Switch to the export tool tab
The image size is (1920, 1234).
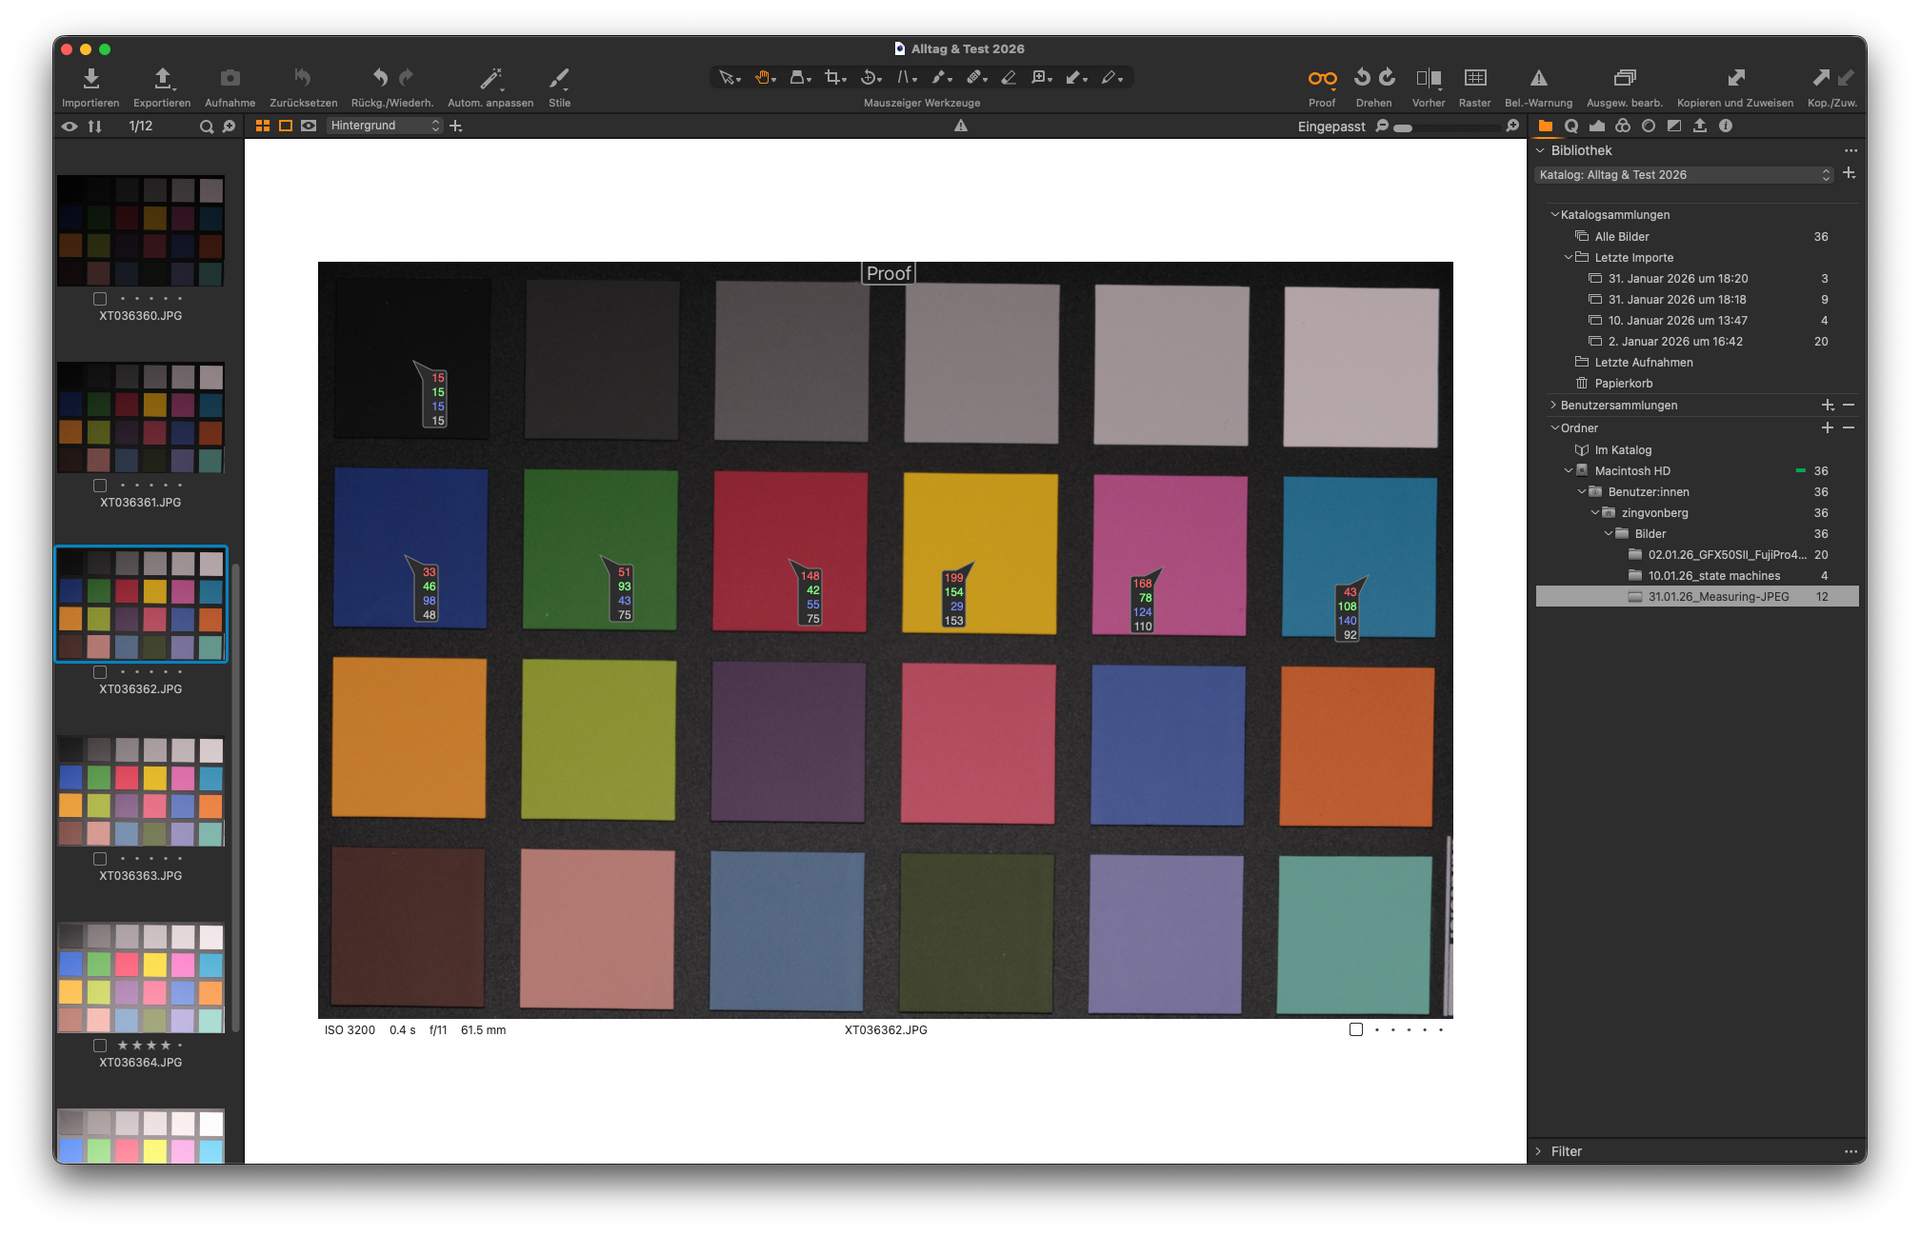[x=1700, y=126]
